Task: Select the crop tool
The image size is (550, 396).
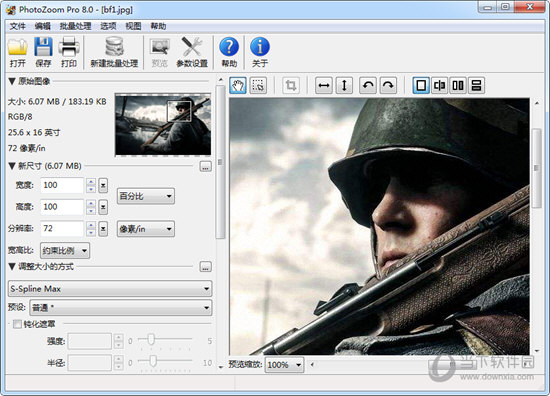Action: tap(291, 85)
